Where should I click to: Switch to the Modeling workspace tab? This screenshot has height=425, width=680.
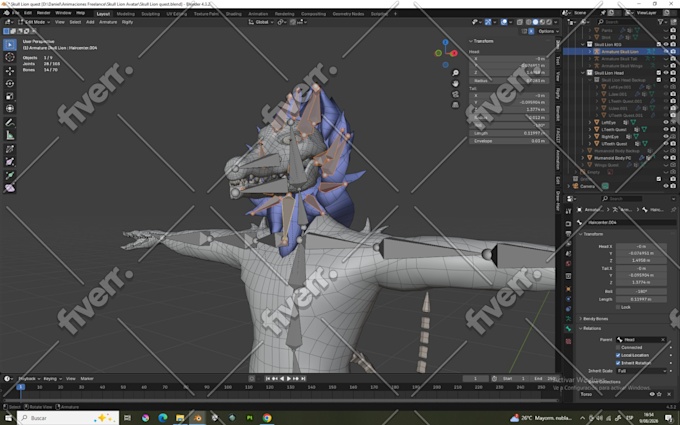click(x=126, y=14)
